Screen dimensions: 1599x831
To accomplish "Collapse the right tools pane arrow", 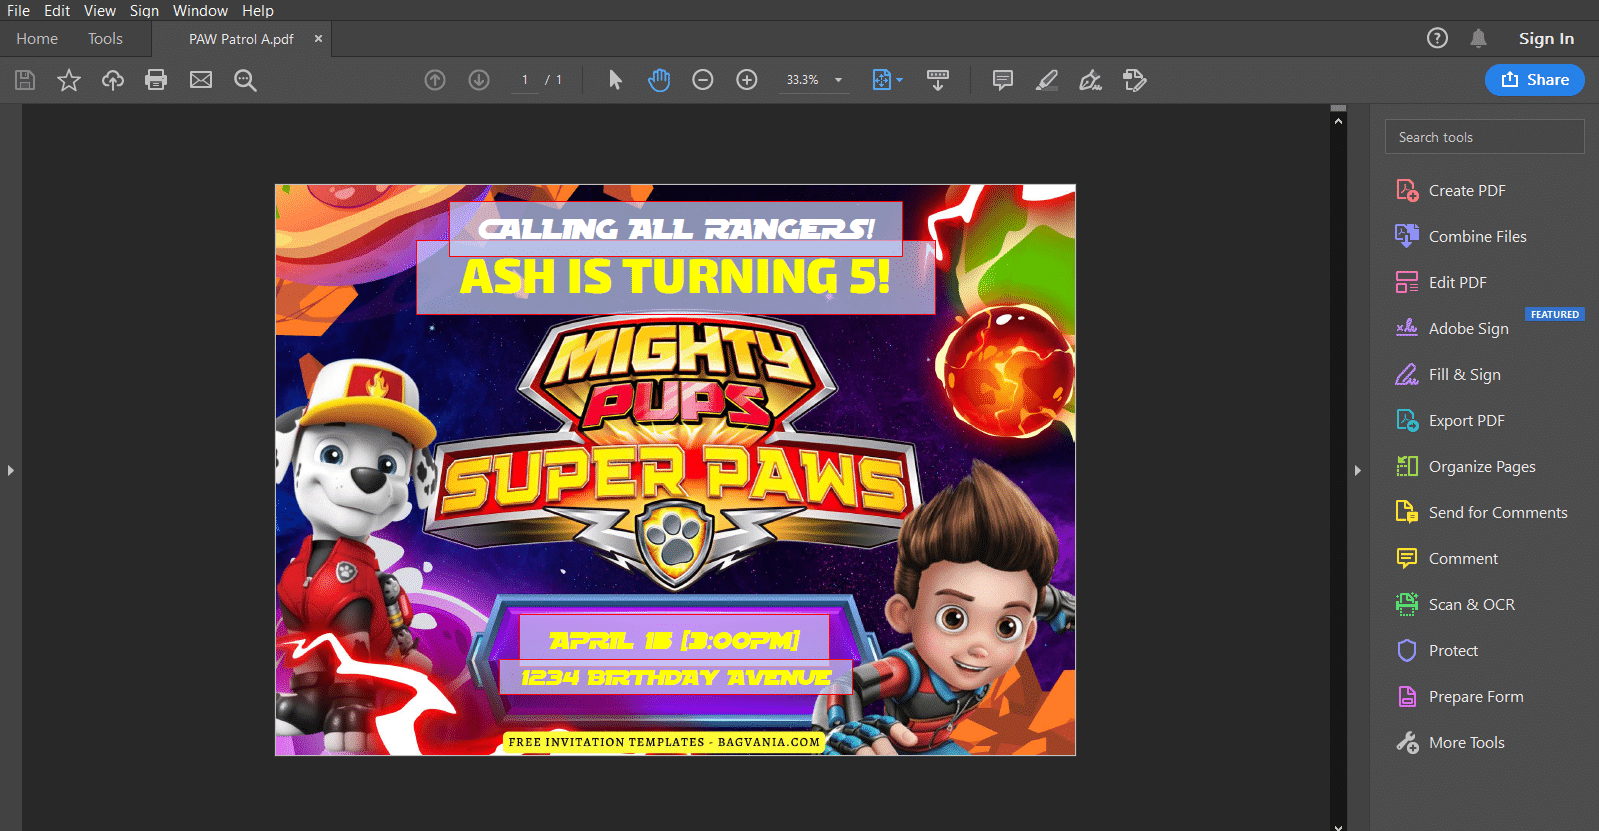I will [x=1357, y=470].
